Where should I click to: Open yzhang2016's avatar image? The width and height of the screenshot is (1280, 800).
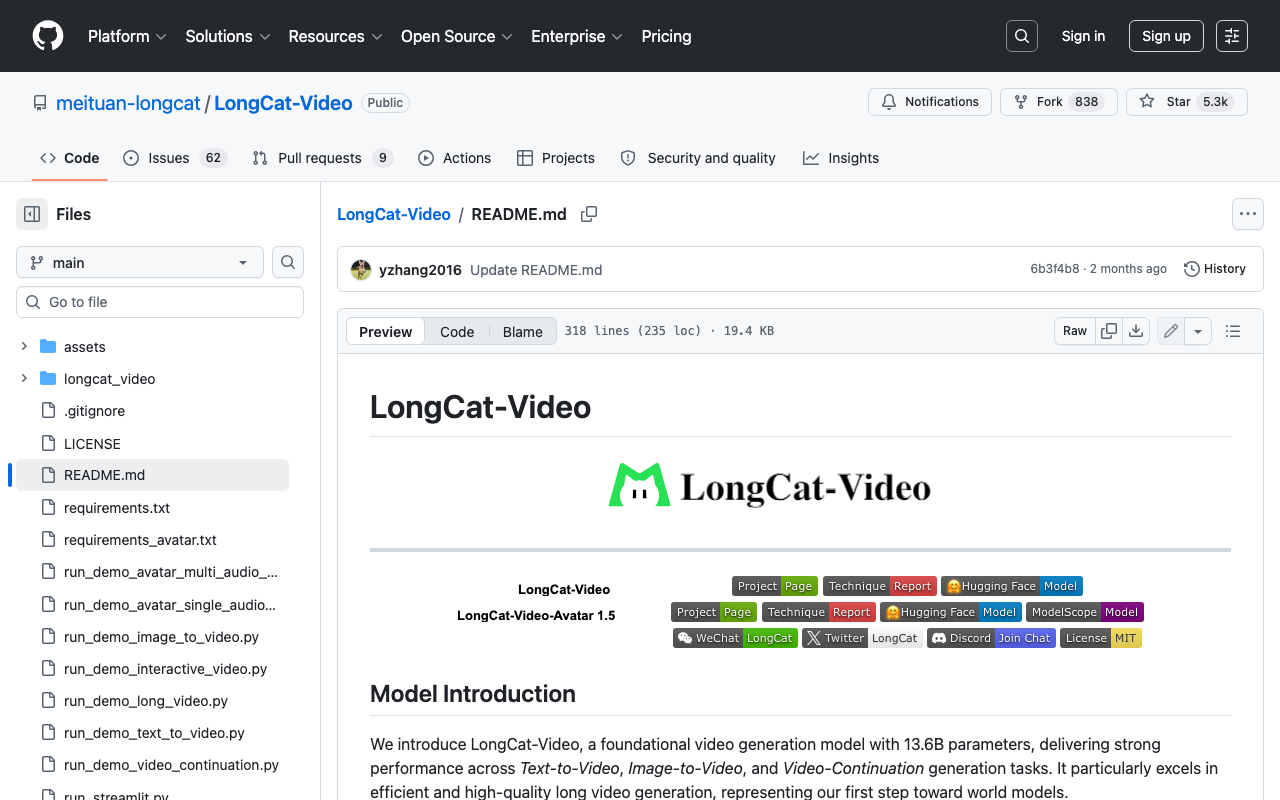[x=361, y=269]
